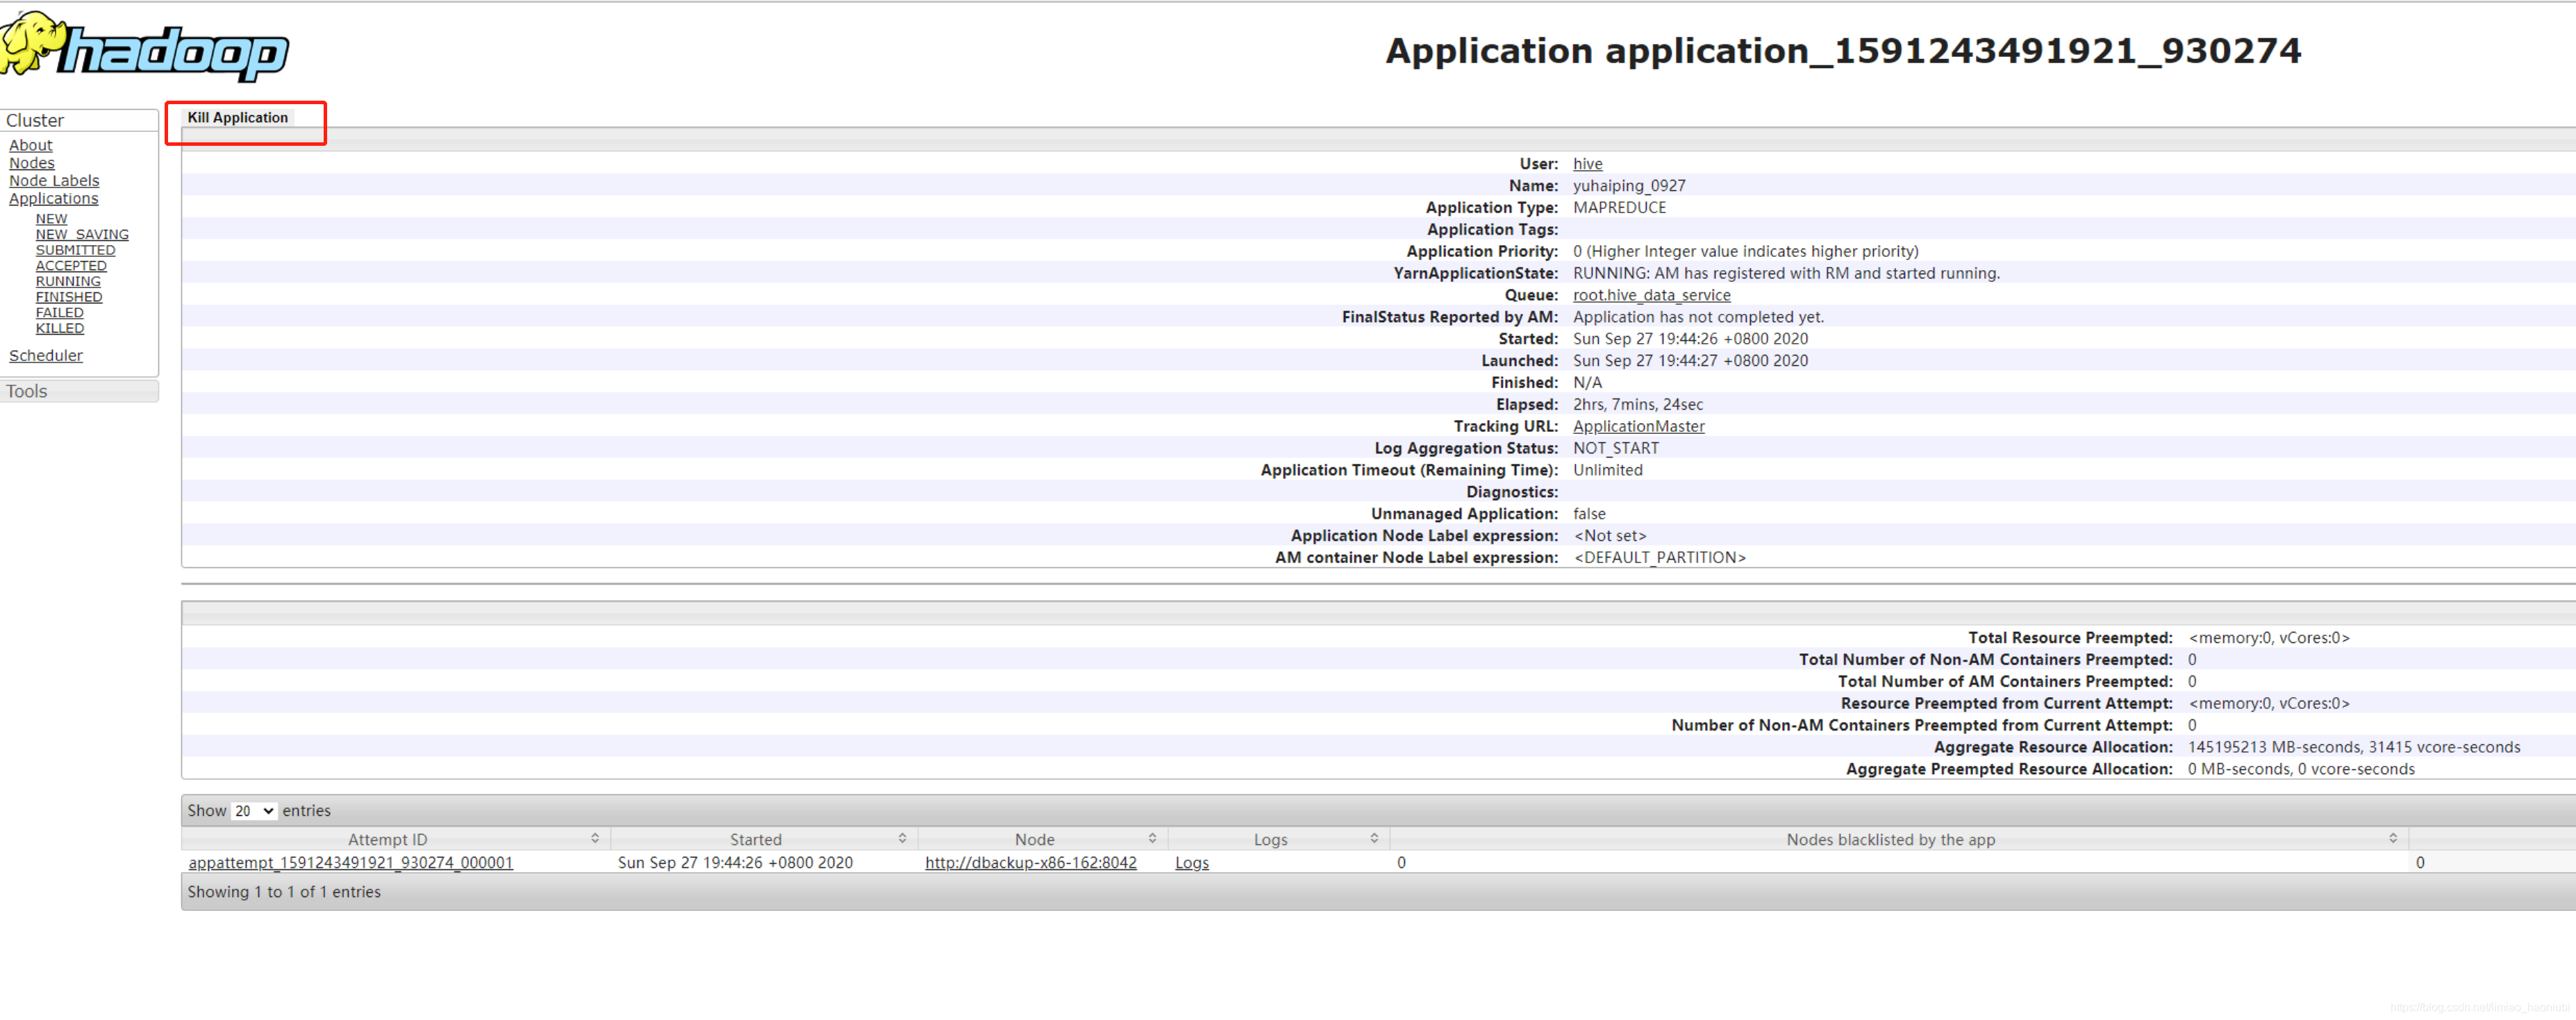Collapse the Cluster sidebar section

pyautogui.click(x=35, y=120)
